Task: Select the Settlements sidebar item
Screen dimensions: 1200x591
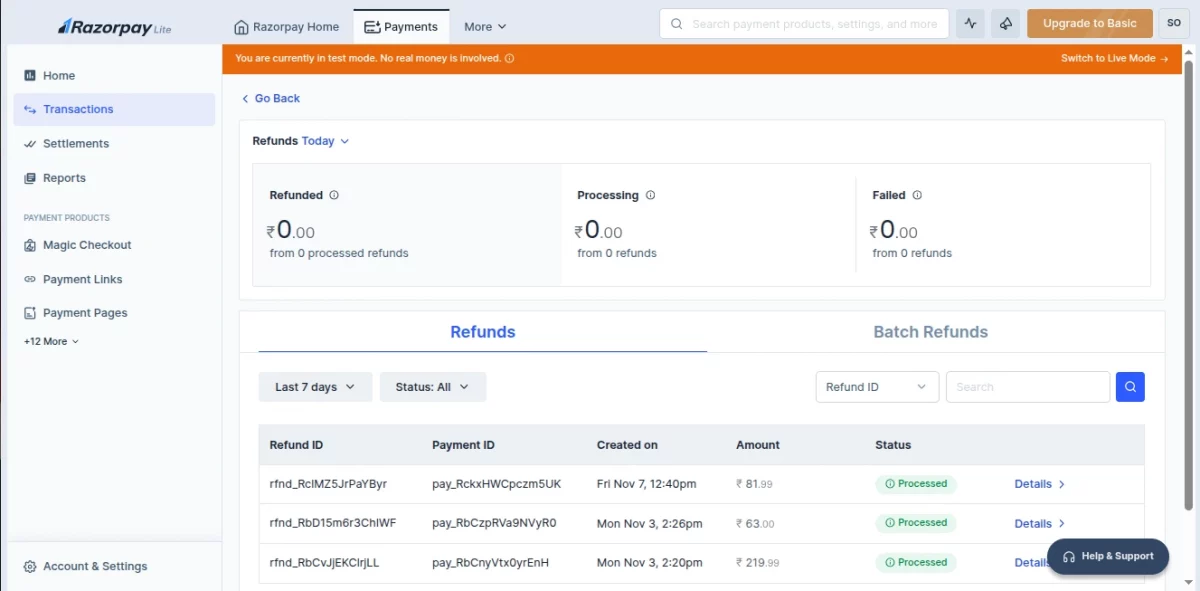Action: pyautogui.click(x=76, y=143)
